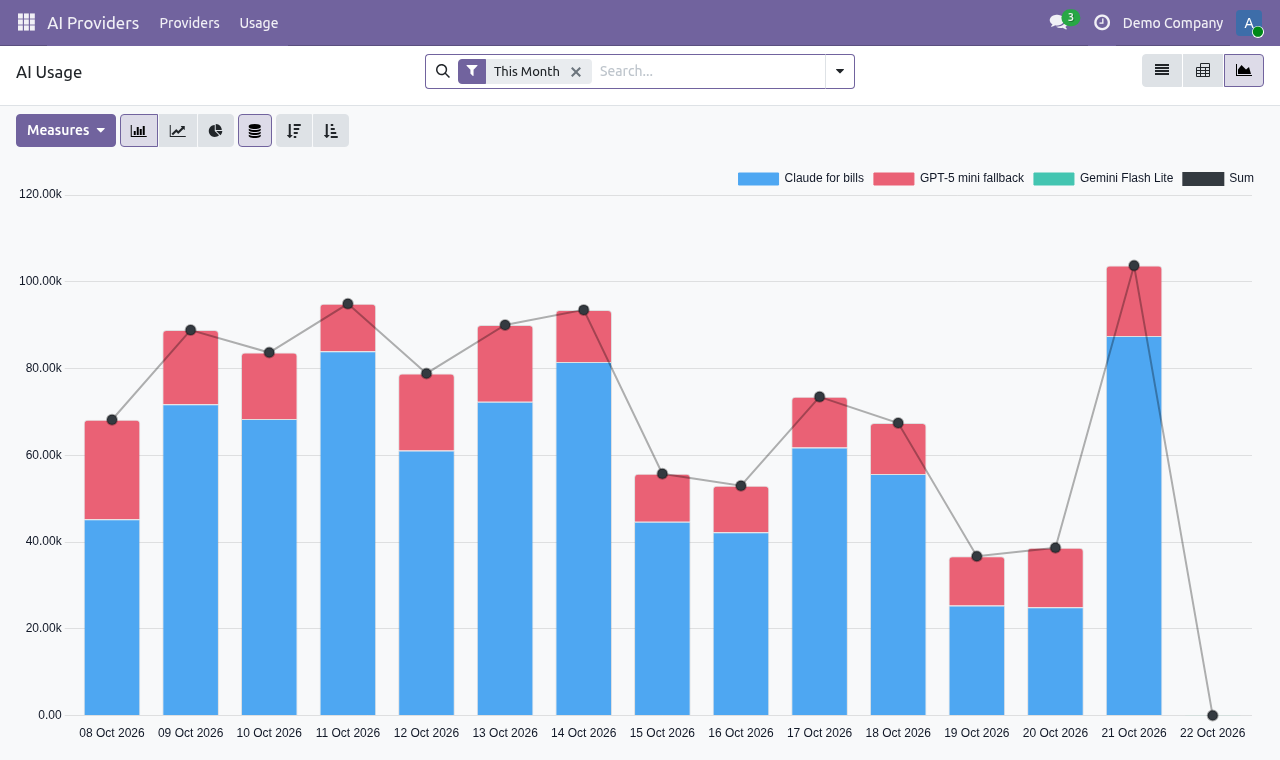Click the search magnifier icon
1280x760 pixels.
[x=443, y=71]
